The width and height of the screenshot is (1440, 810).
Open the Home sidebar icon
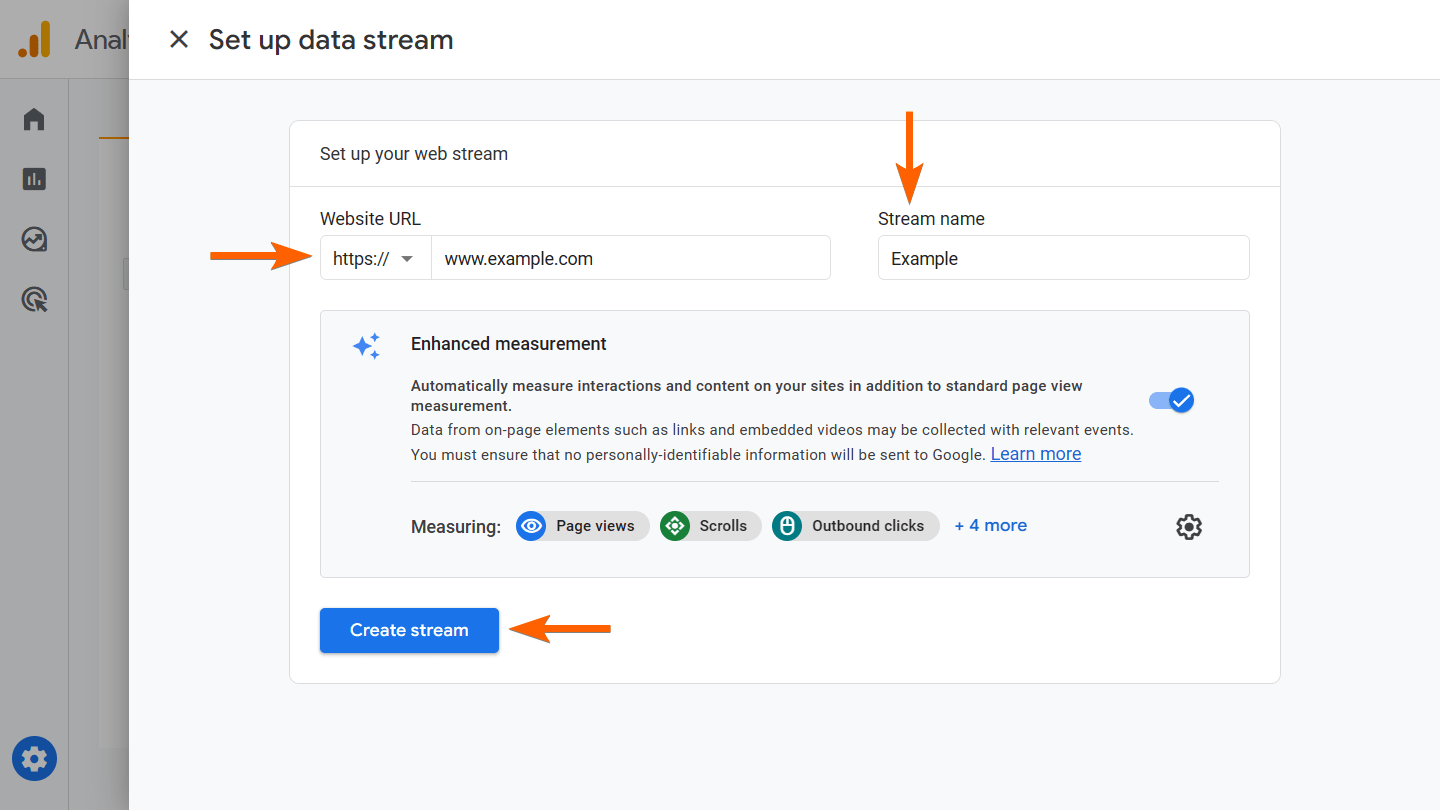pos(34,120)
